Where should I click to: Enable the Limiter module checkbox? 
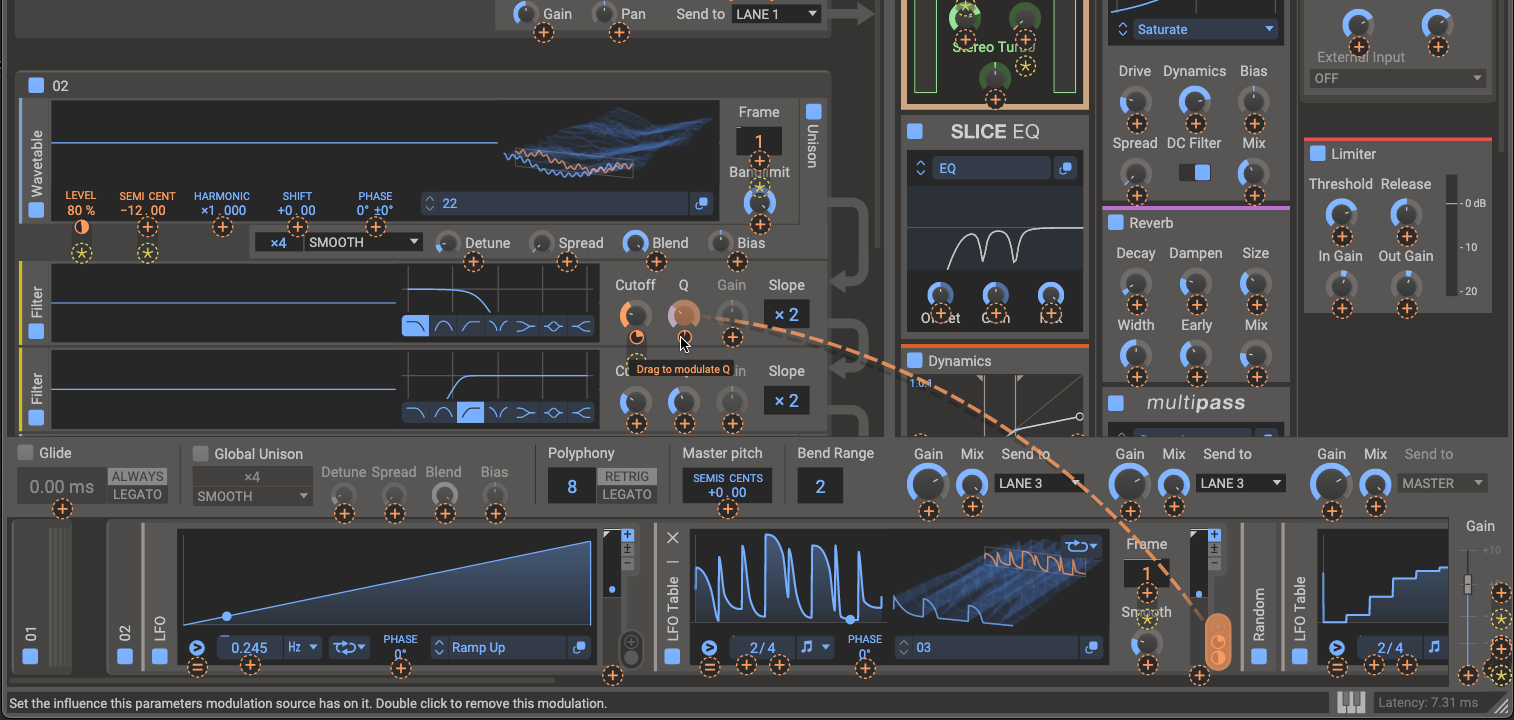coord(1317,153)
